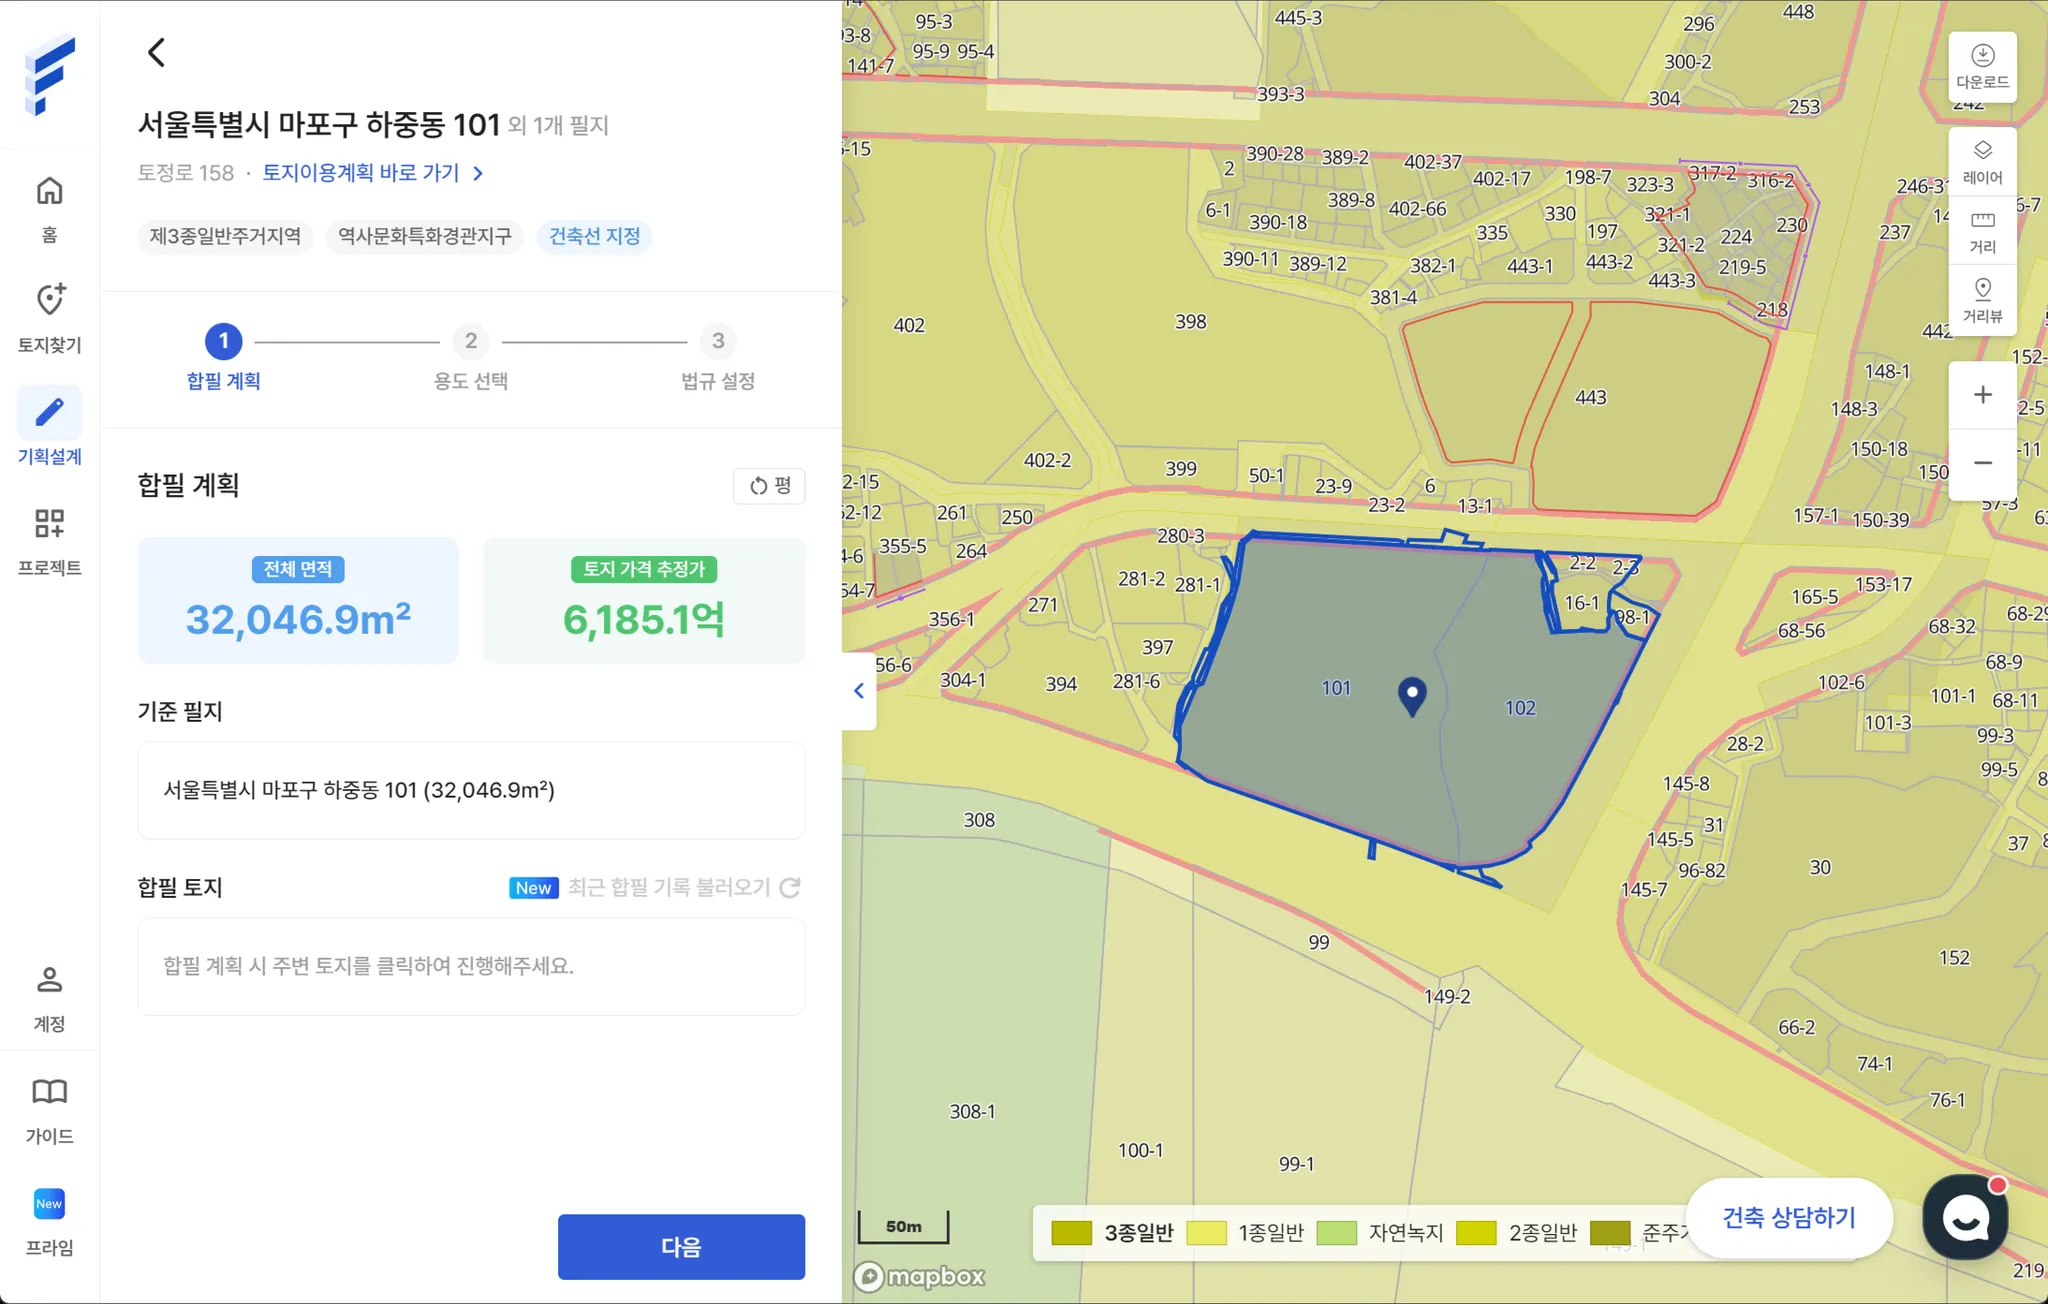Open 토지찾기 land search icon
The width and height of the screenshot is (2048, 1304).
pos(49,300)
